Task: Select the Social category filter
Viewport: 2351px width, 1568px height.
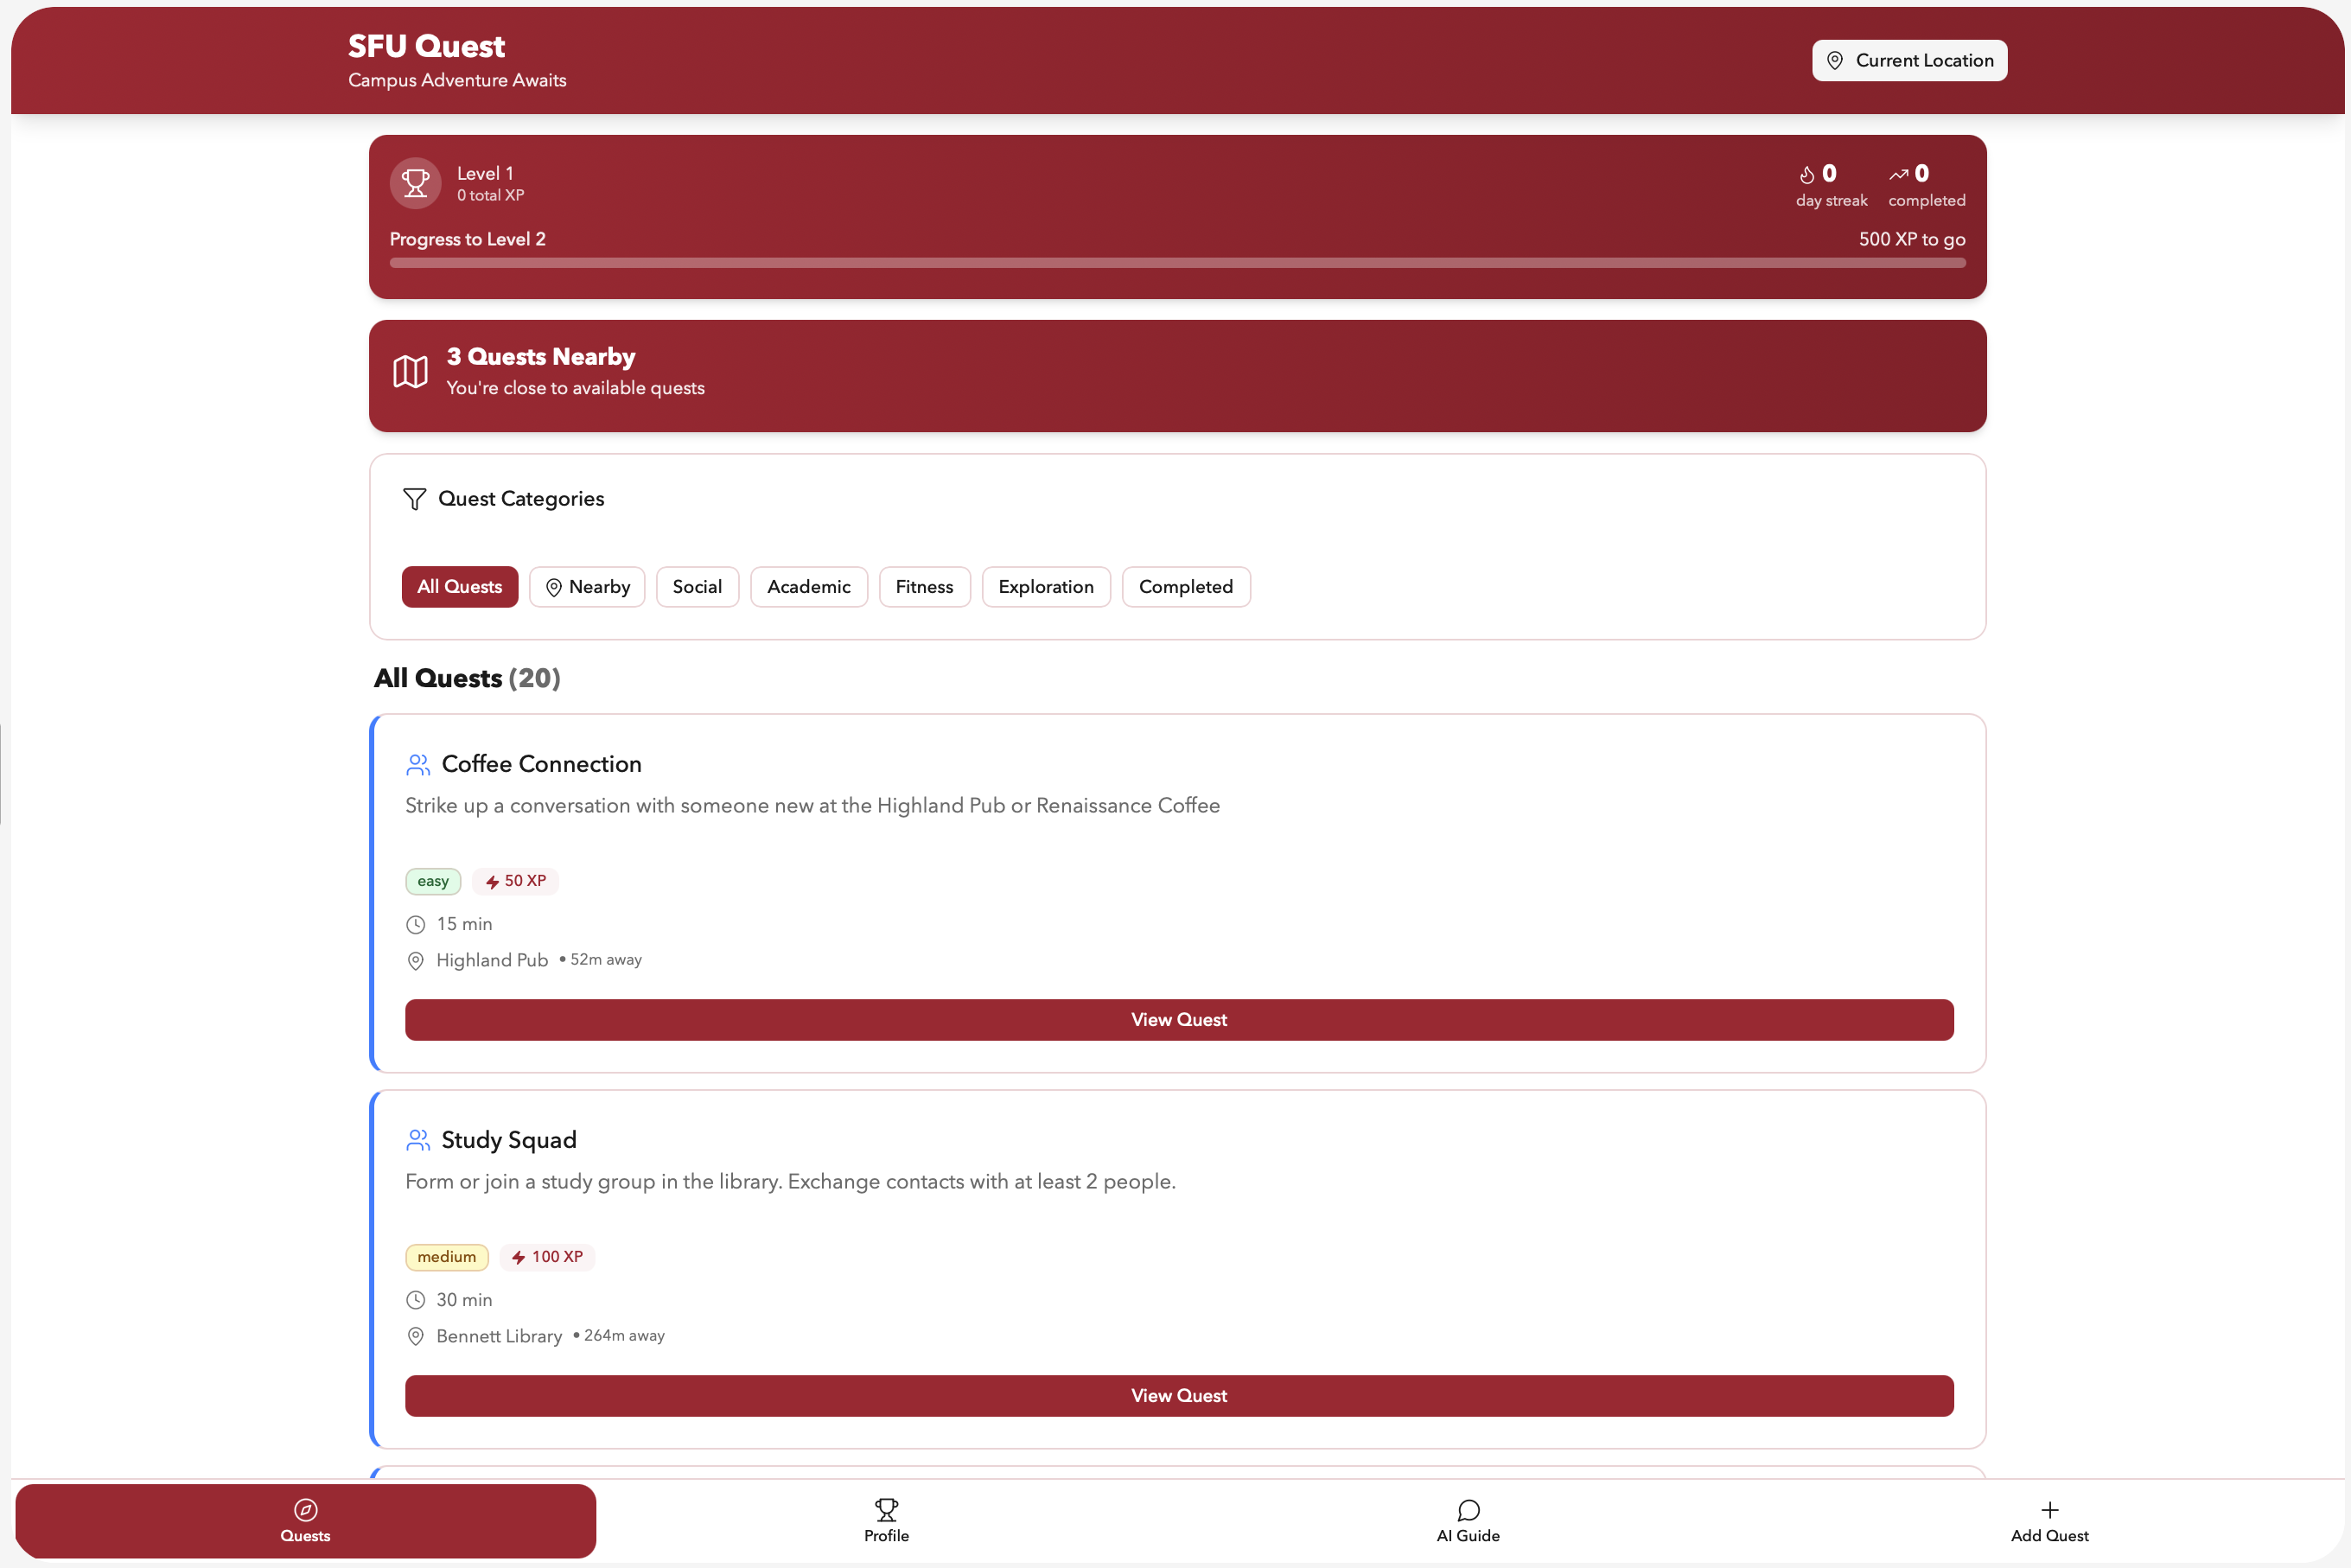Action: tap(697, 587)
